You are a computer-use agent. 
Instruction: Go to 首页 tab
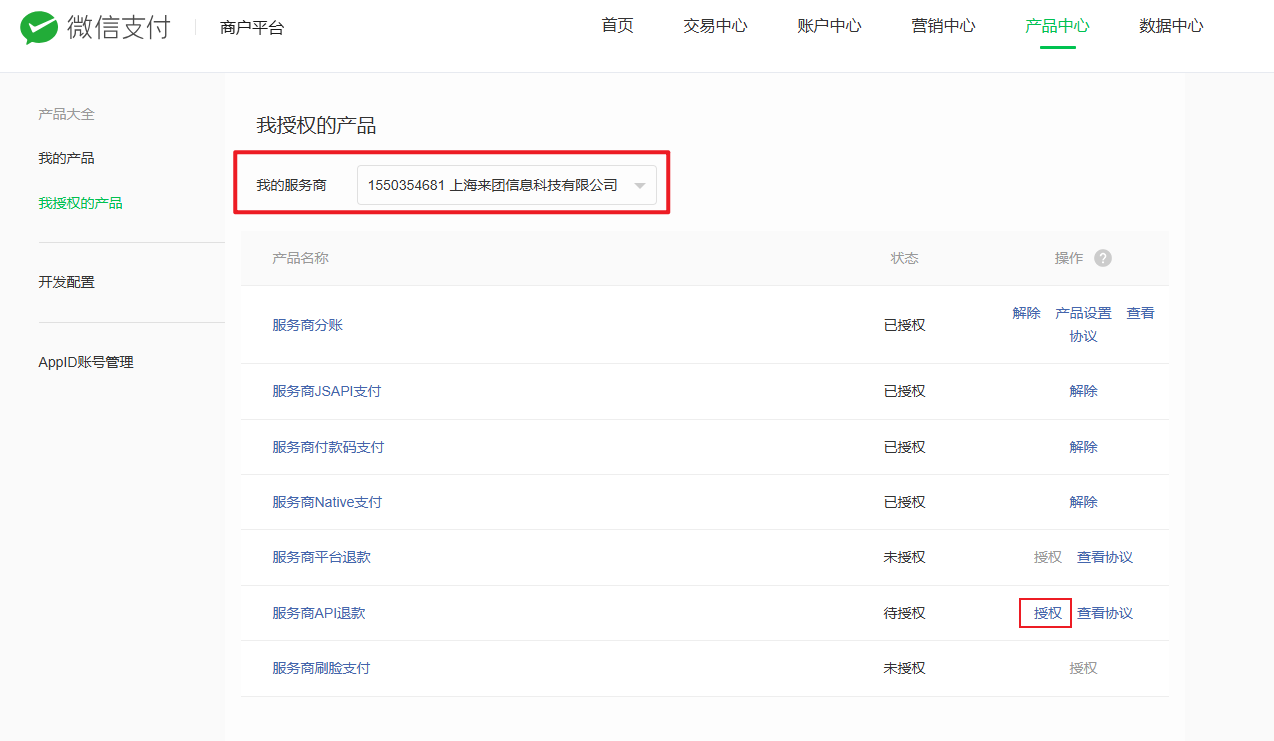click(617, 26)
